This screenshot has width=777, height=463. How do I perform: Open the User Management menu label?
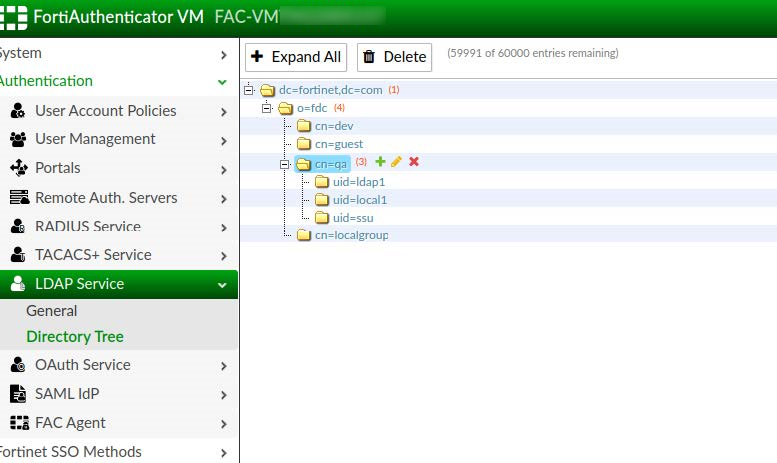tap(95, 139)
